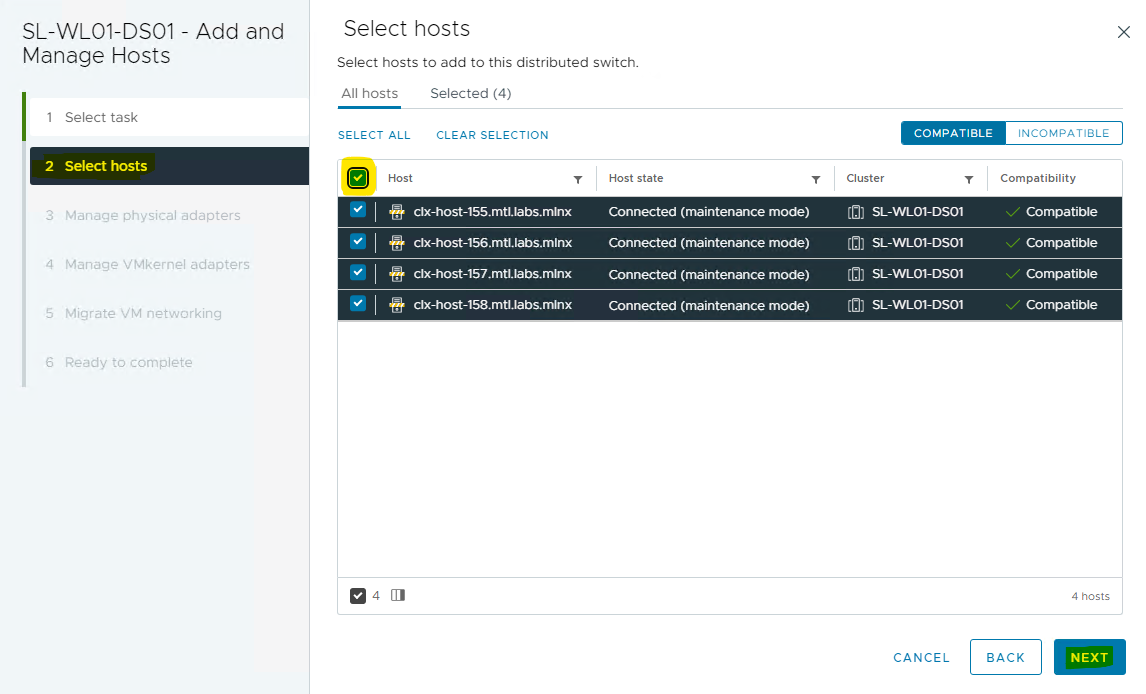Click the '4 hosts' count in the footer
This screenshot has width=1146, height=694.
(1090, 596)
